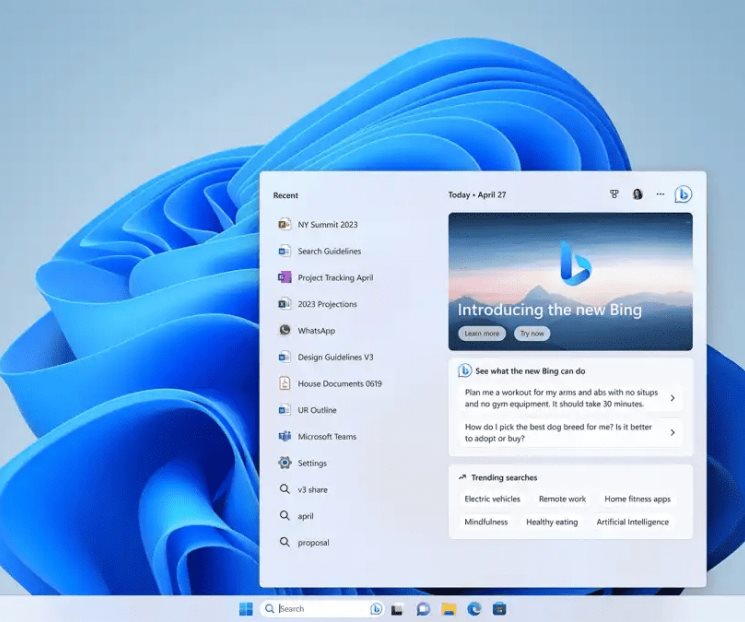Launch Microsoft Edge from the taskbar
This screenshot has height=622, width=745.
pos(474,609)
